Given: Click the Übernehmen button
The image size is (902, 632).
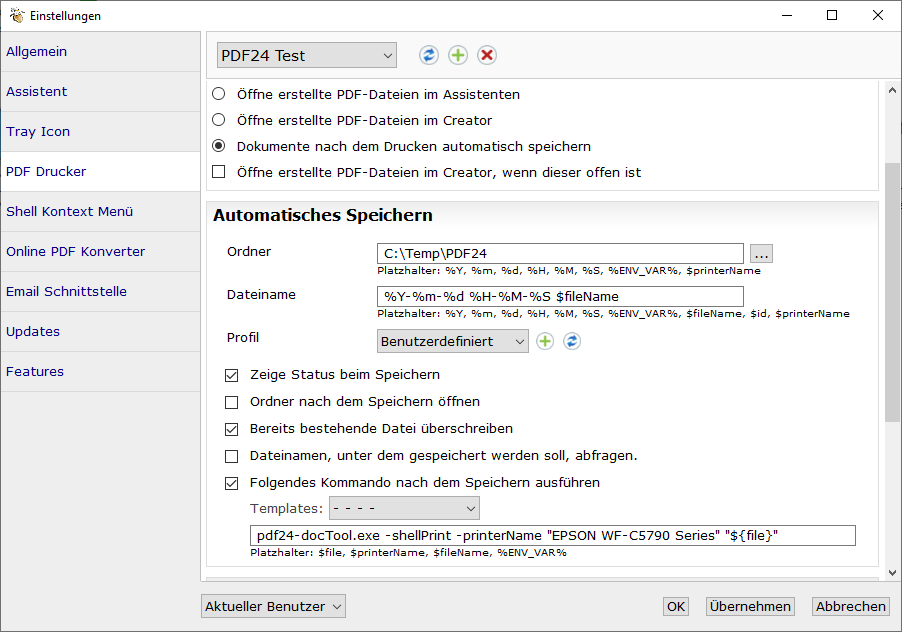Looking at the screenshot, I should pyautogui.click(x=750, y=607).
